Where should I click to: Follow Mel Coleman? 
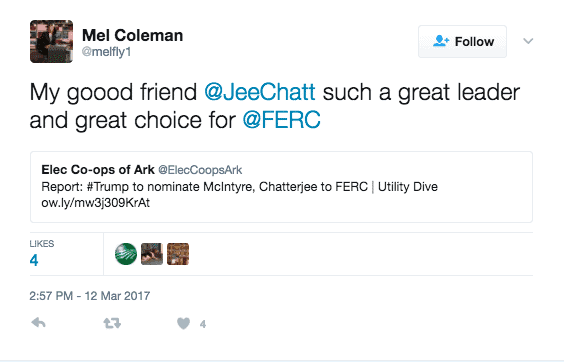coord(462,41)
